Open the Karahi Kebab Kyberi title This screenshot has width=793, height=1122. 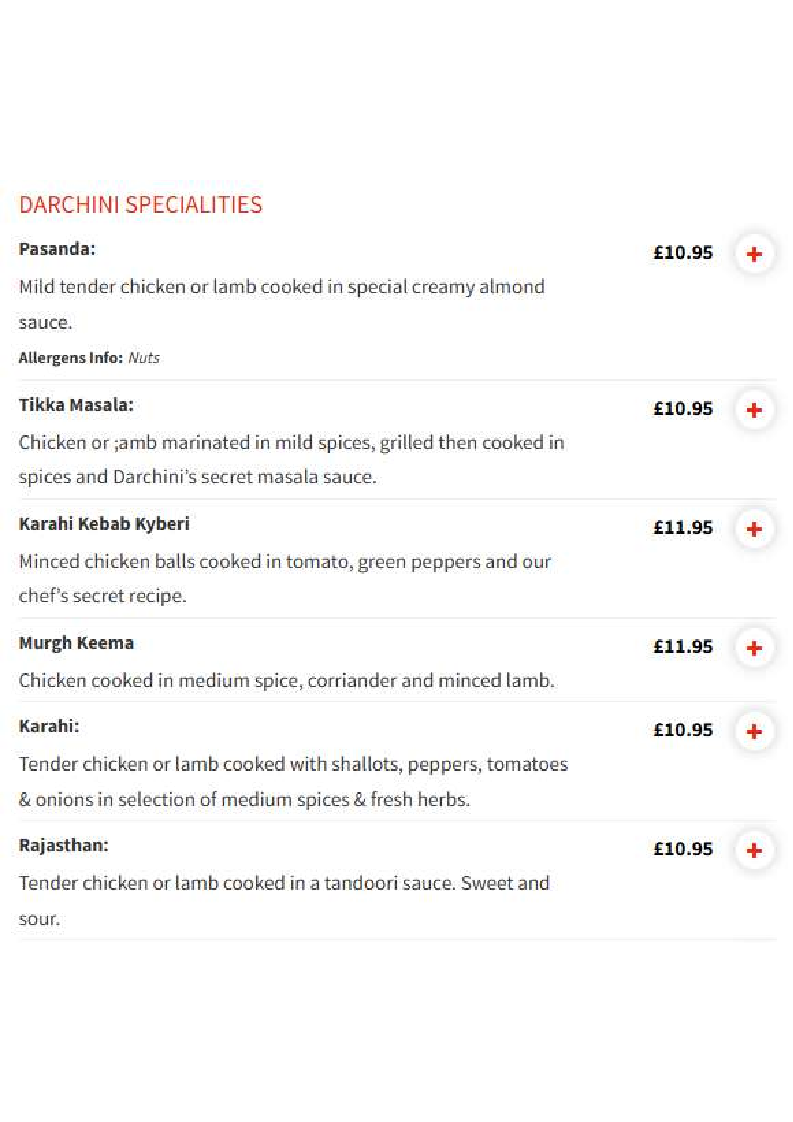click(104, 524)
